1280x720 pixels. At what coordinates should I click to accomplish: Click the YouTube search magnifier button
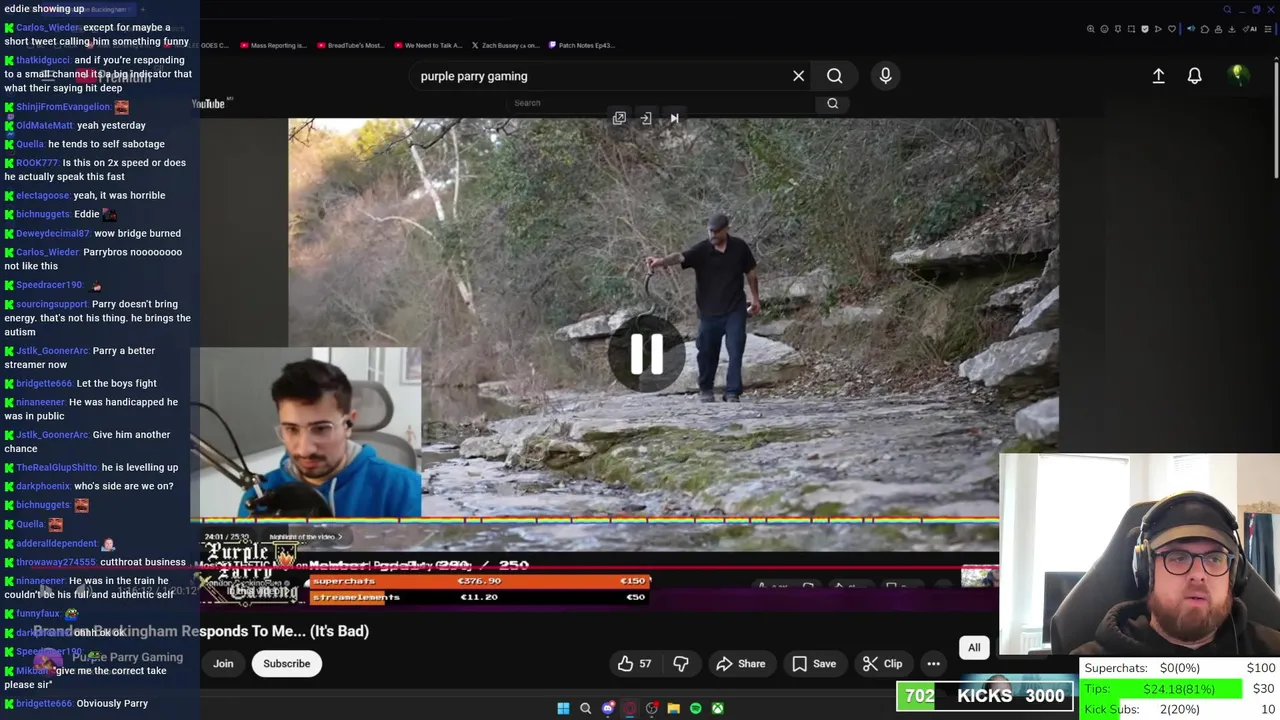(834, 76)
